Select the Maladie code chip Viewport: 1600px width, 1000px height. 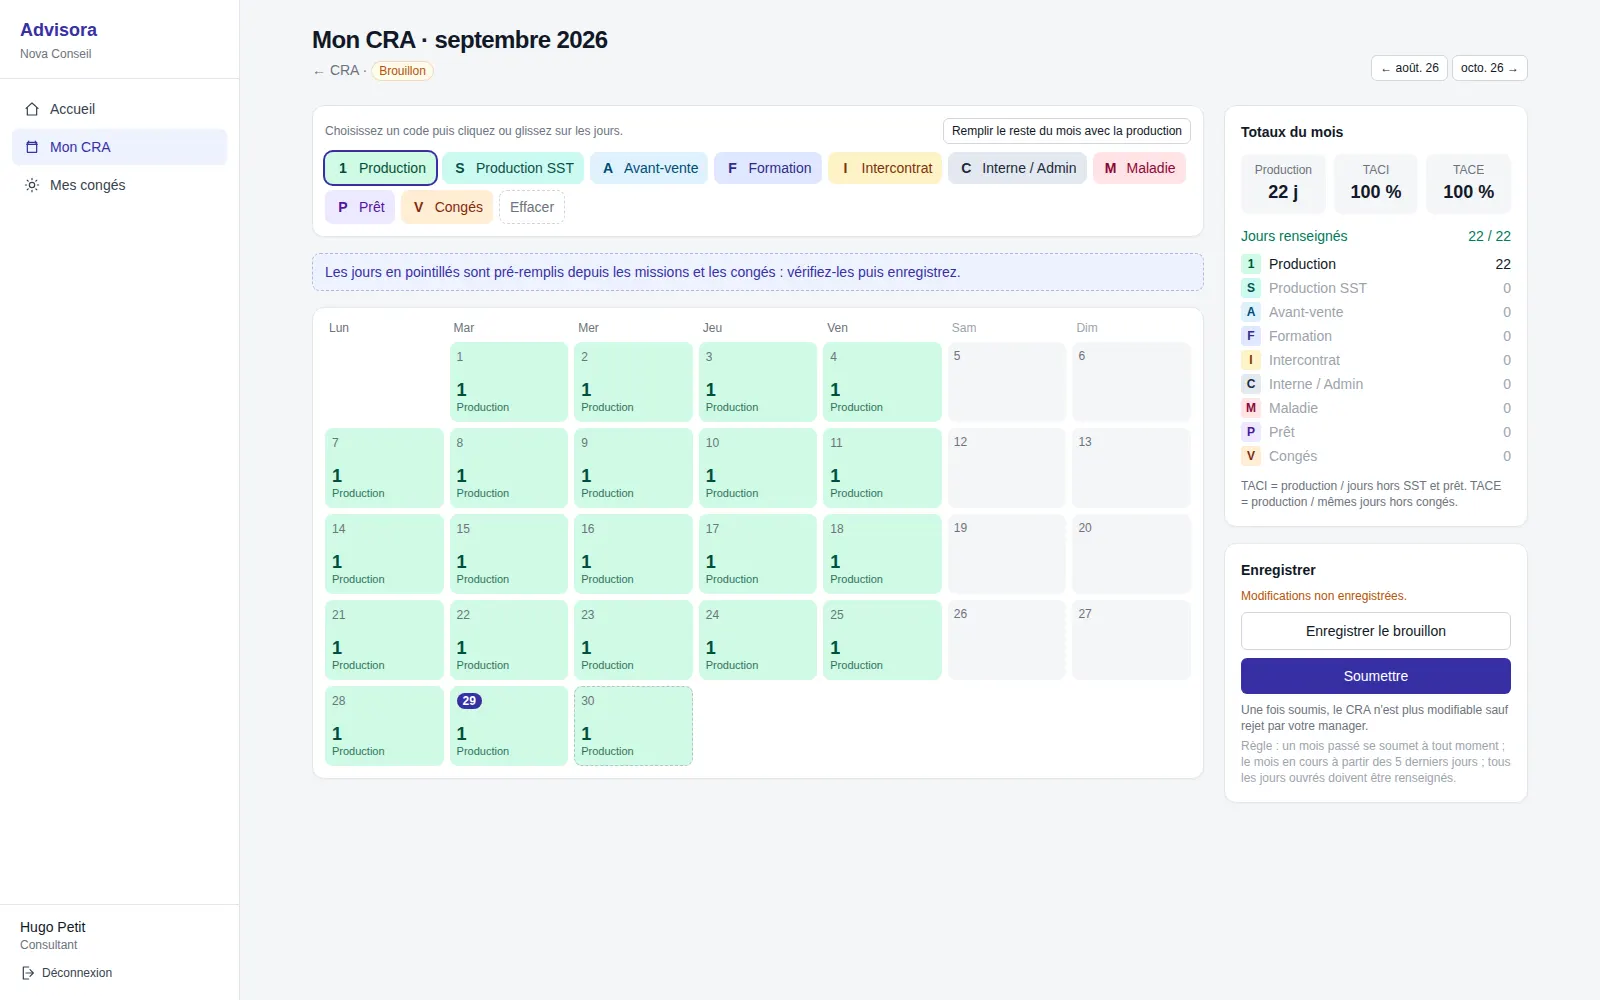point(1139,168)
